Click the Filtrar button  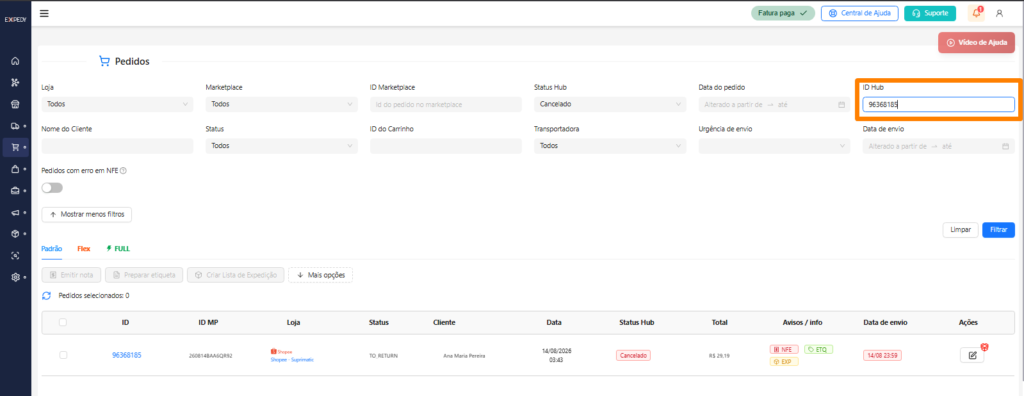pyautogui.click(x=999, y=230)
